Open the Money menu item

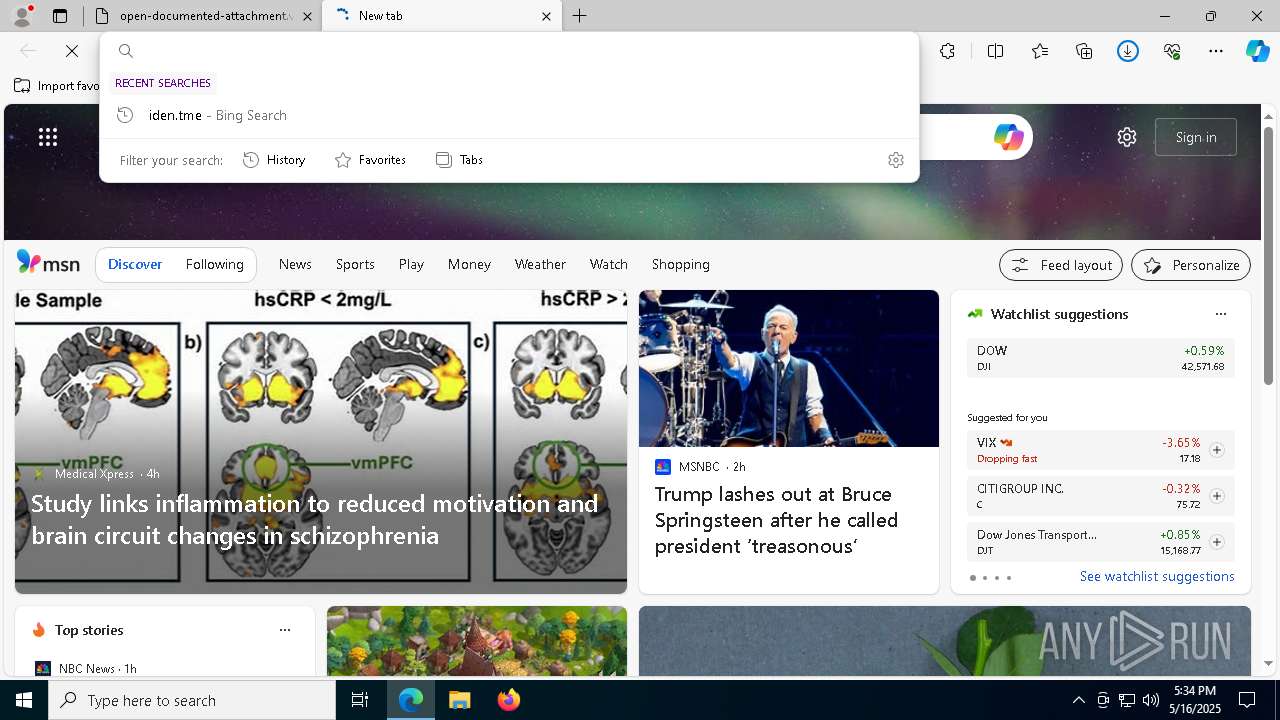click(x=469, y=264)
